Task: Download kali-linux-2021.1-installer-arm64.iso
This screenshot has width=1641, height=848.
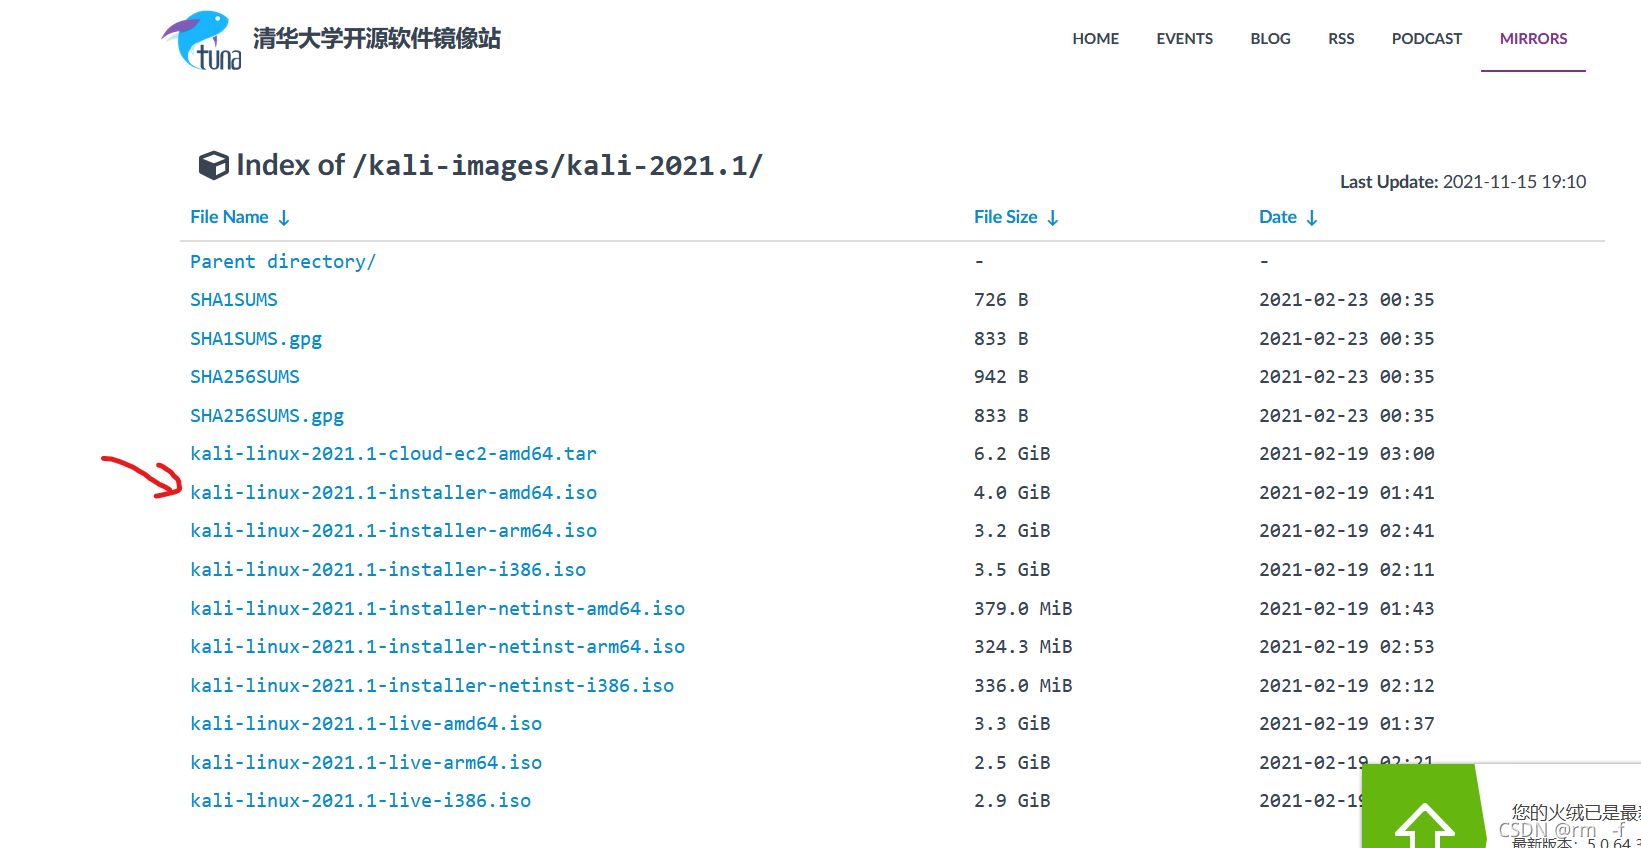Action: [x=393, y=531]
